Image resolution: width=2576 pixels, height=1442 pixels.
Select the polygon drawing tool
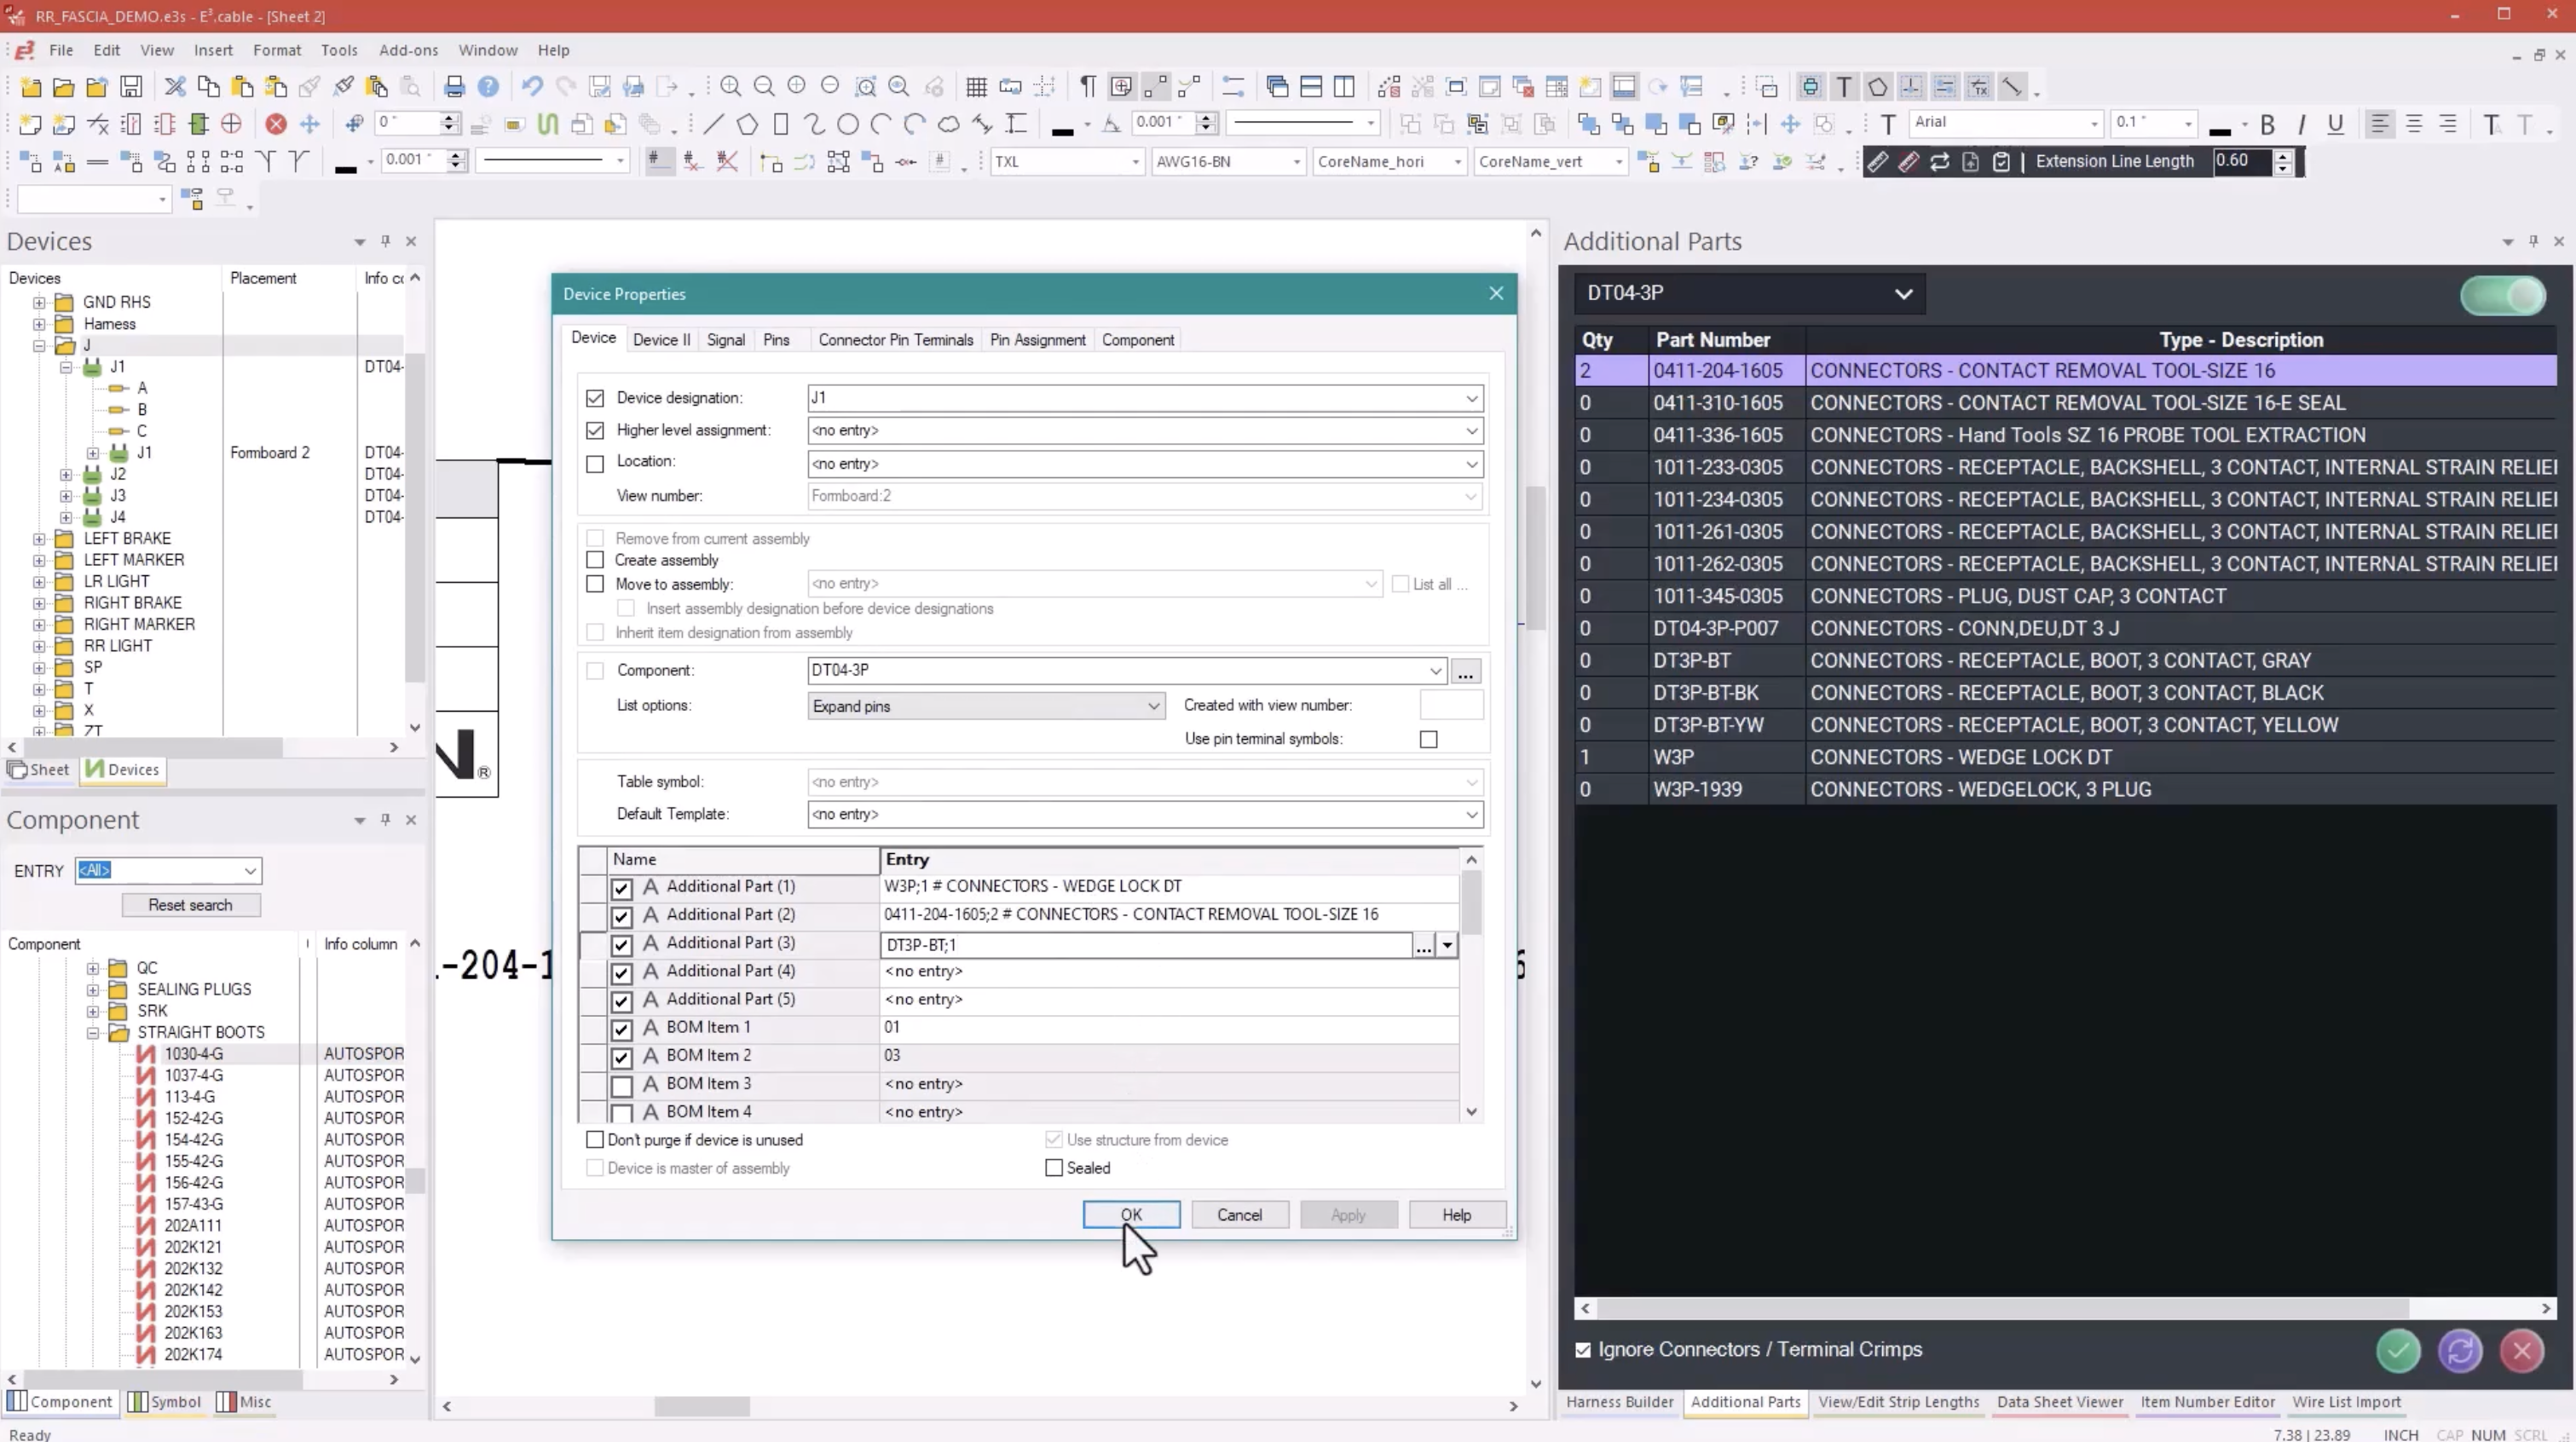tap(747, 124)
